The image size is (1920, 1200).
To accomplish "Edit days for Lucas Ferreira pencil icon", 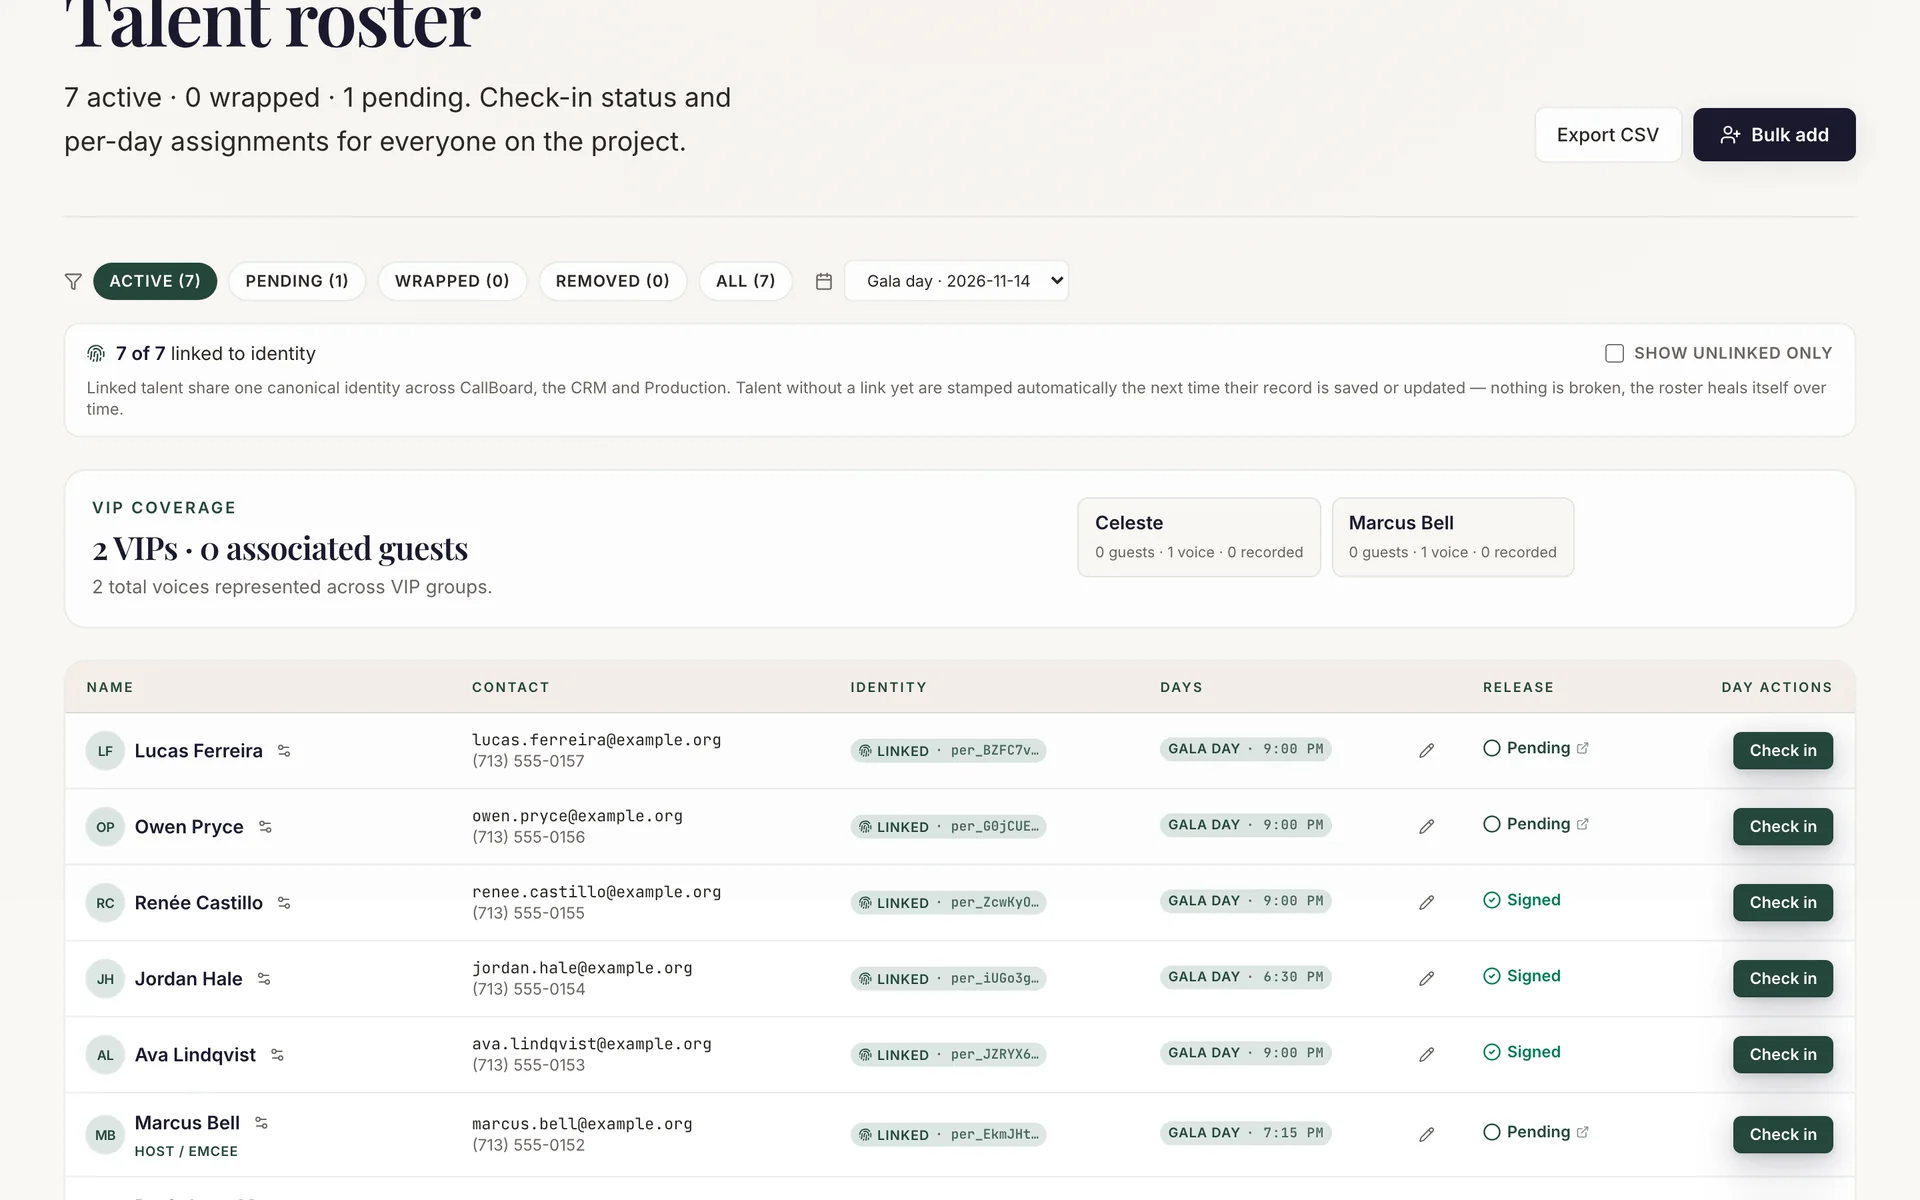I will 1427,751.
